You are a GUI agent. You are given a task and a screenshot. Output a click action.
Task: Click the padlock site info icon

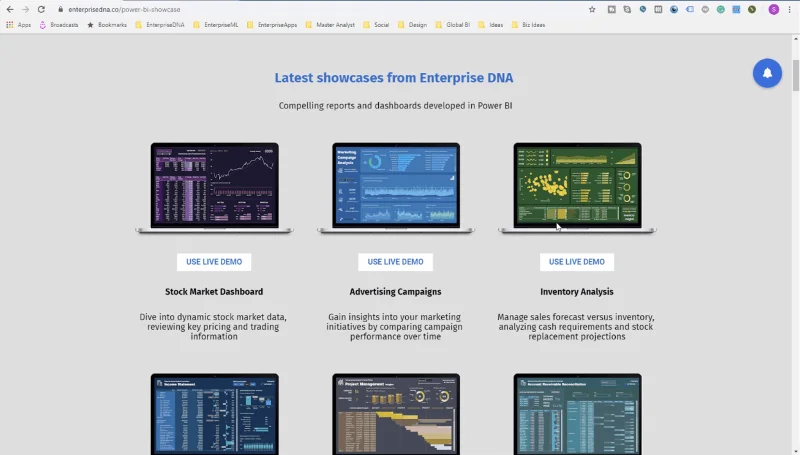[x=60, y=9]
